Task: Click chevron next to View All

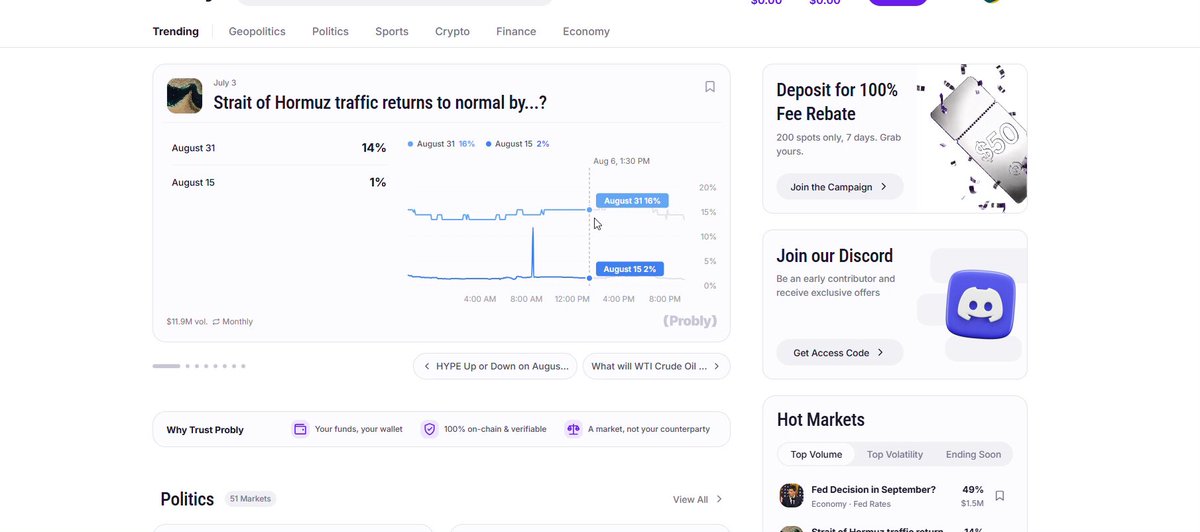Action: (719, 499)
